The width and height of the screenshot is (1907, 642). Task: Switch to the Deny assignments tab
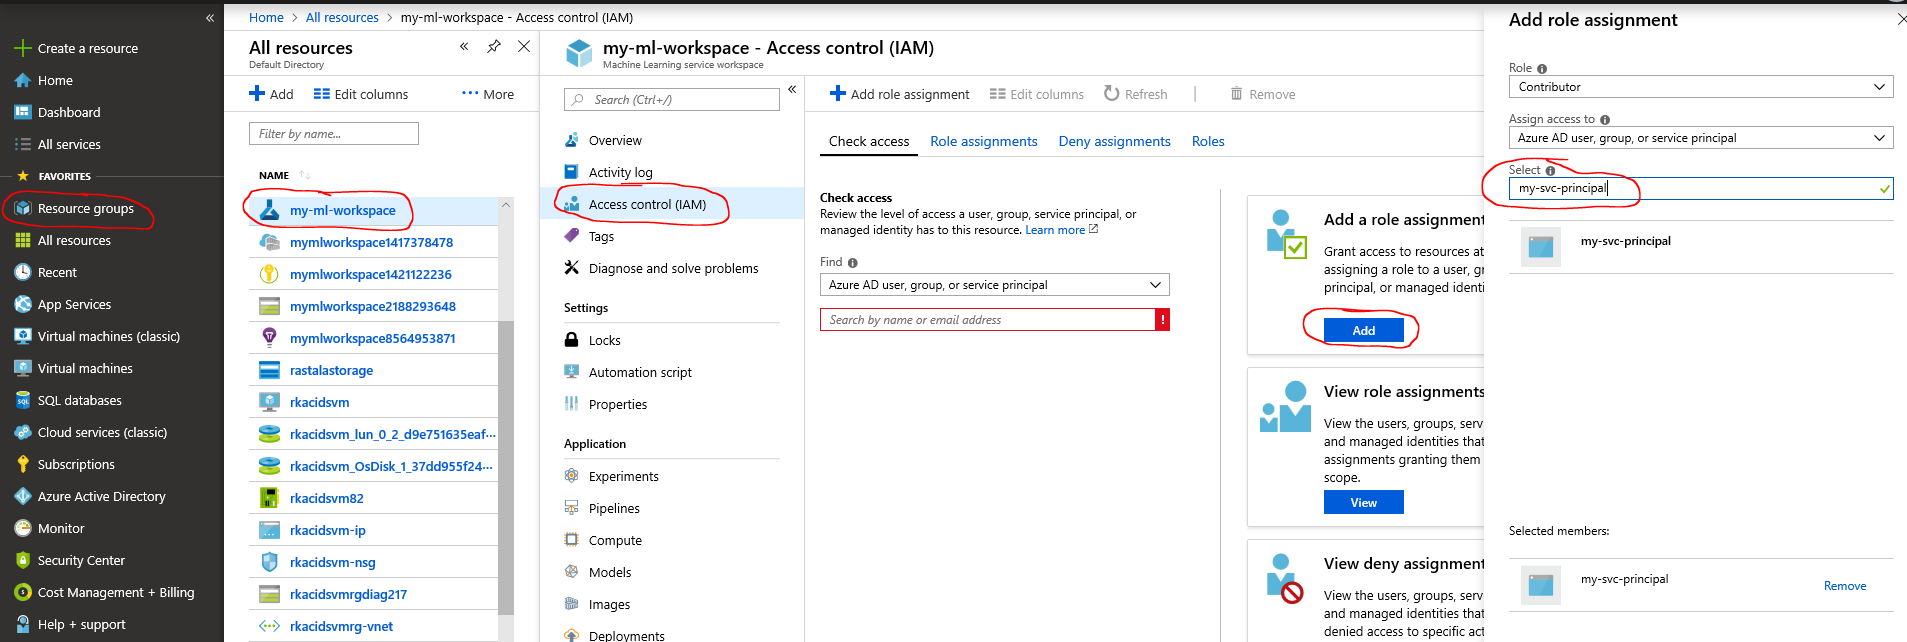[x=1114, y=141]
